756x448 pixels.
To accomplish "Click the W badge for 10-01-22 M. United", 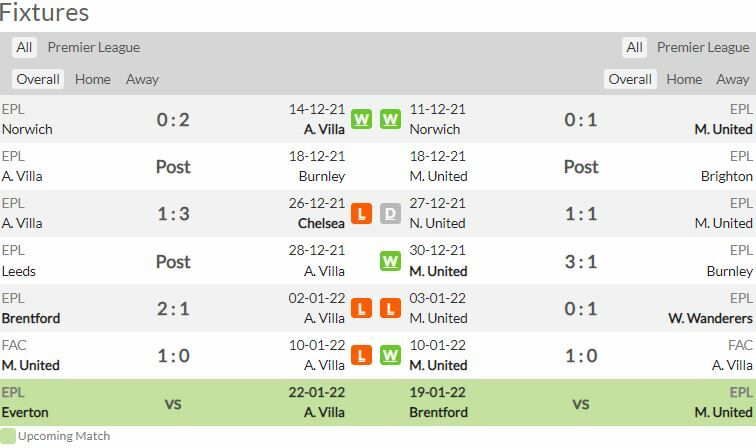I will pyautogui.click(x=390, y=355).
